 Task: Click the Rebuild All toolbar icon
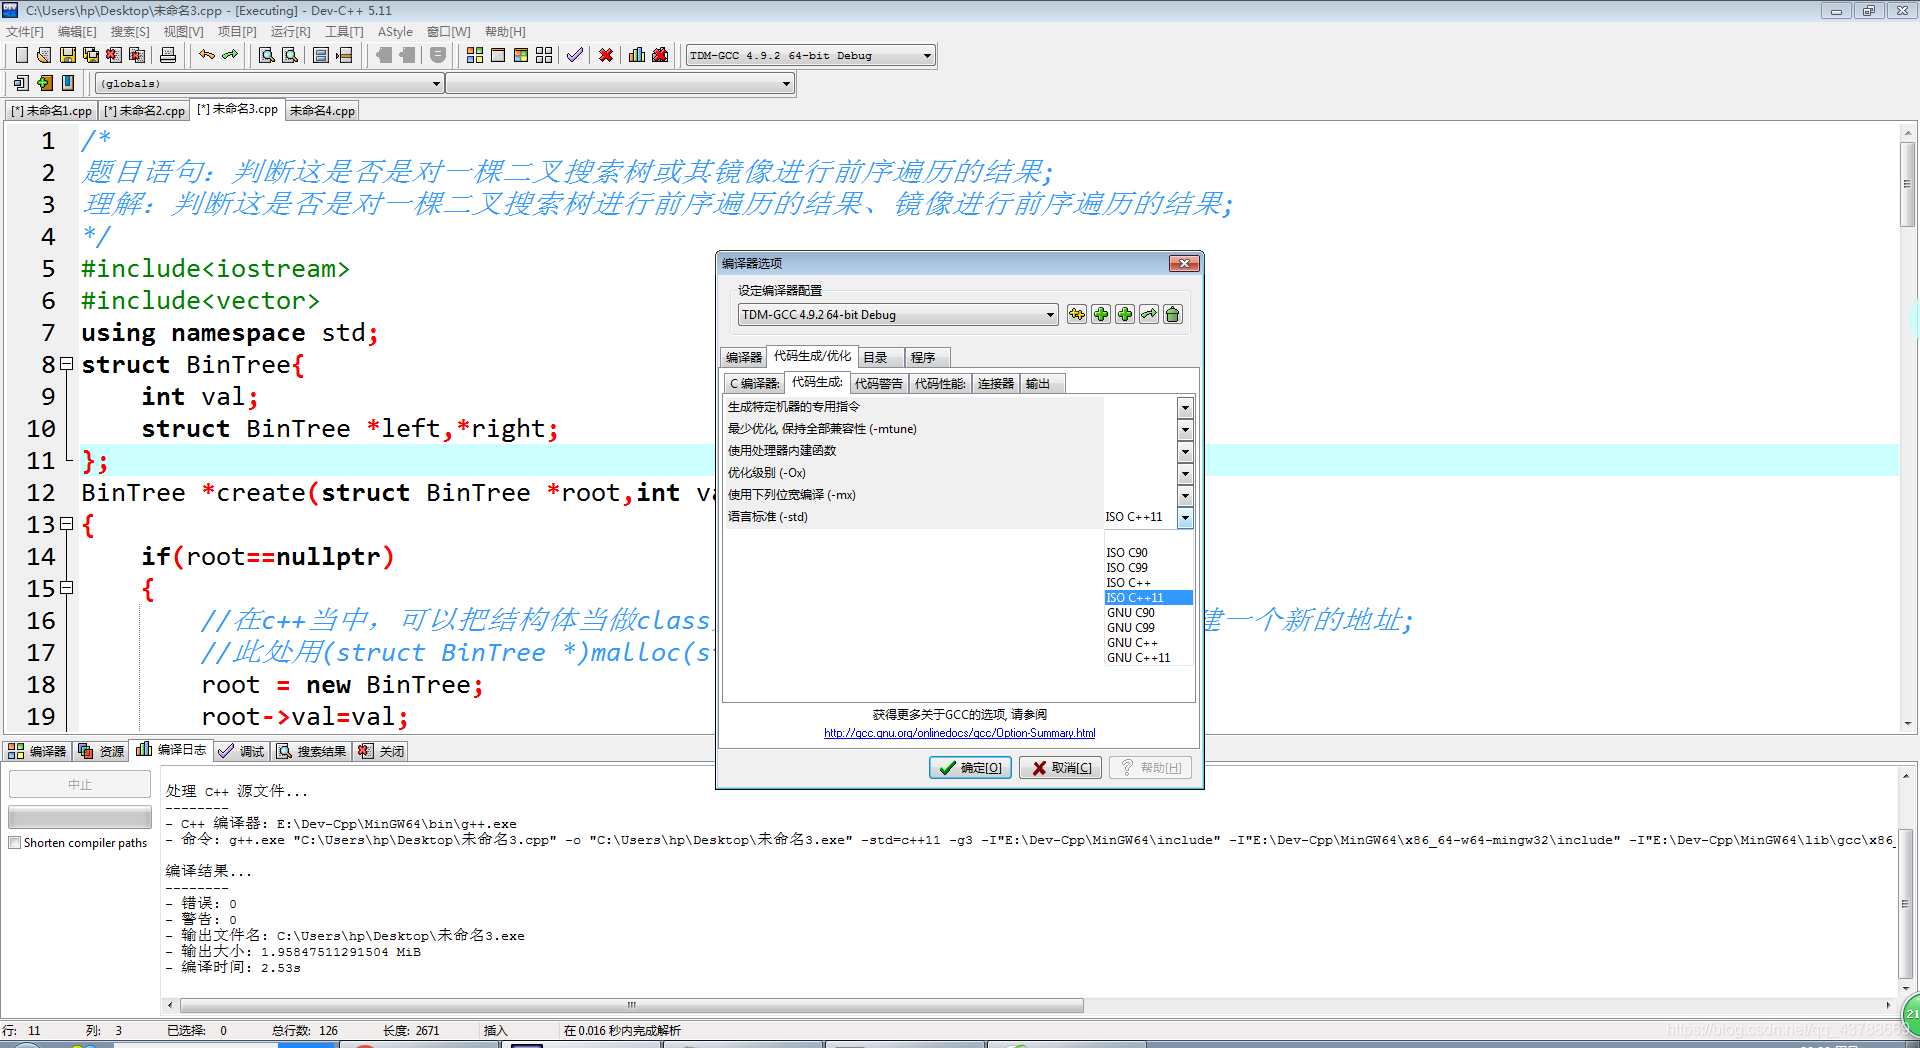pos(544,55)
